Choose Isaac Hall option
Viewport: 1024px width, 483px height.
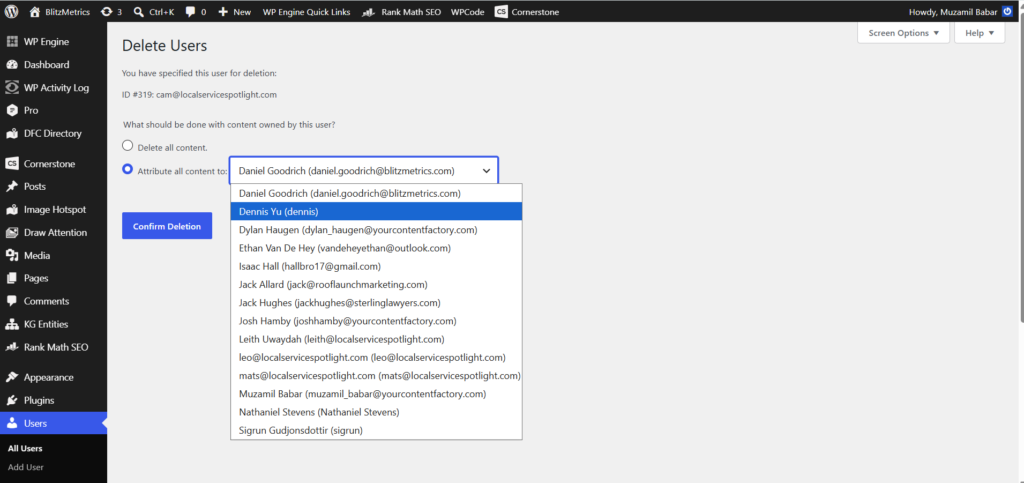tap(376, 266)
